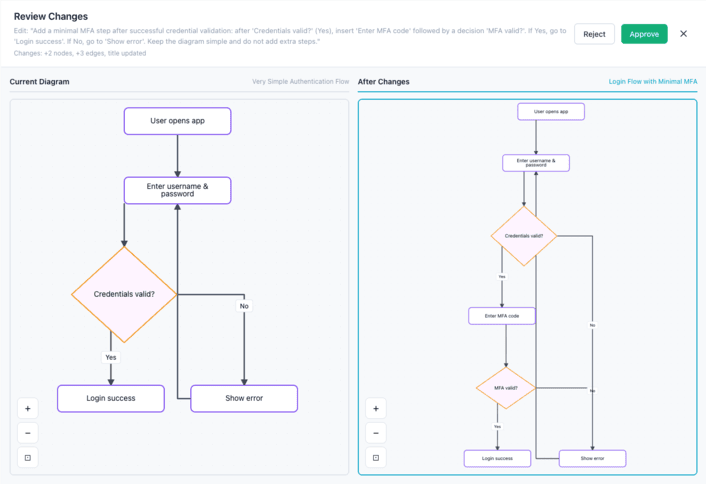Click the 'Very Simple Authentication Flow' title
The height and width of the screenshot is (484, 706).
(x=300, y=82)
